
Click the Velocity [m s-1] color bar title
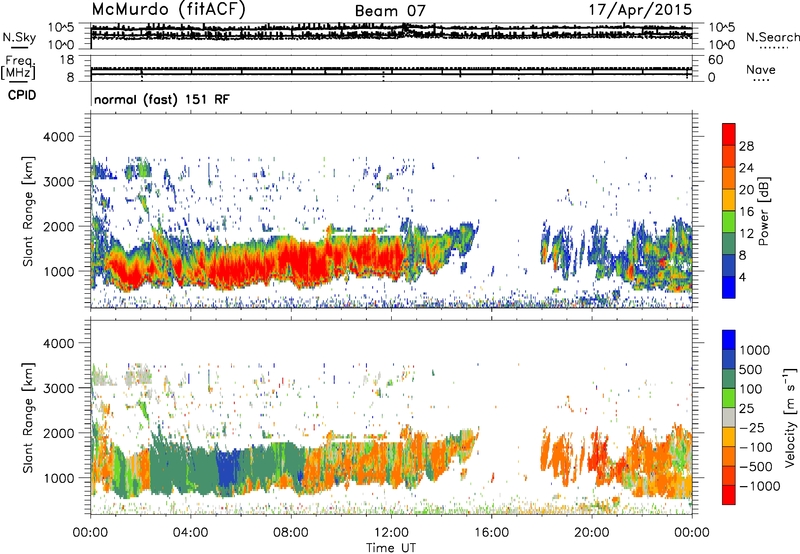(790, 417)
